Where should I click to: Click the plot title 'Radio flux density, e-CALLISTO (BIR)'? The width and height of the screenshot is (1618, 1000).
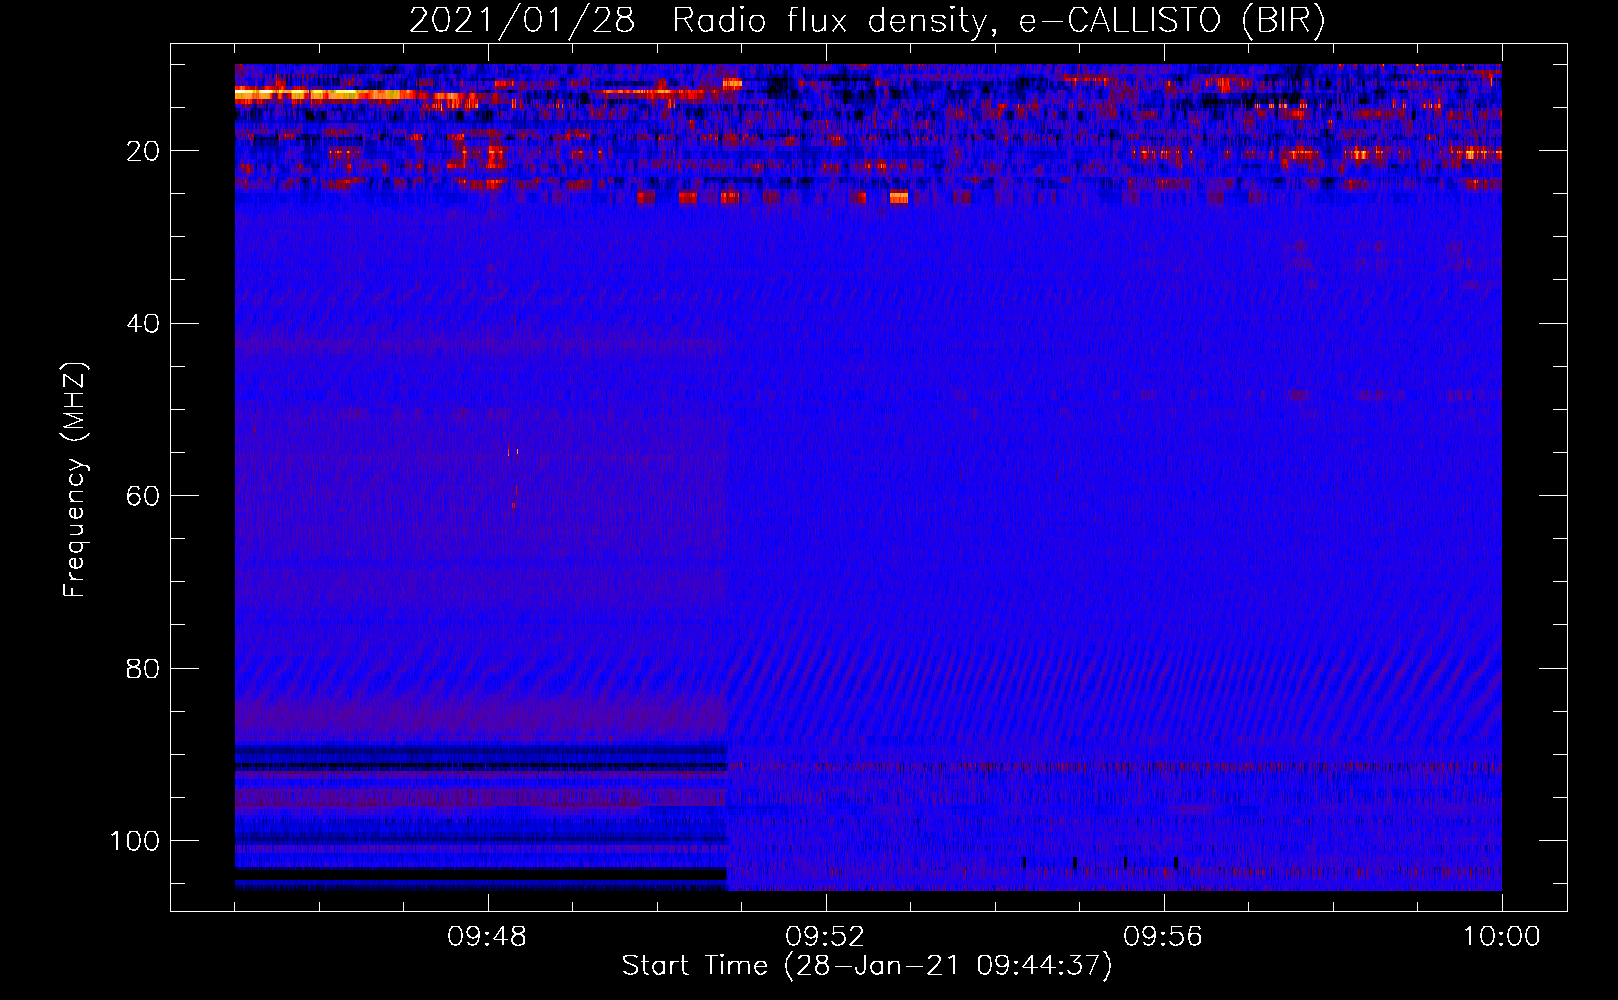click(999, 20)
